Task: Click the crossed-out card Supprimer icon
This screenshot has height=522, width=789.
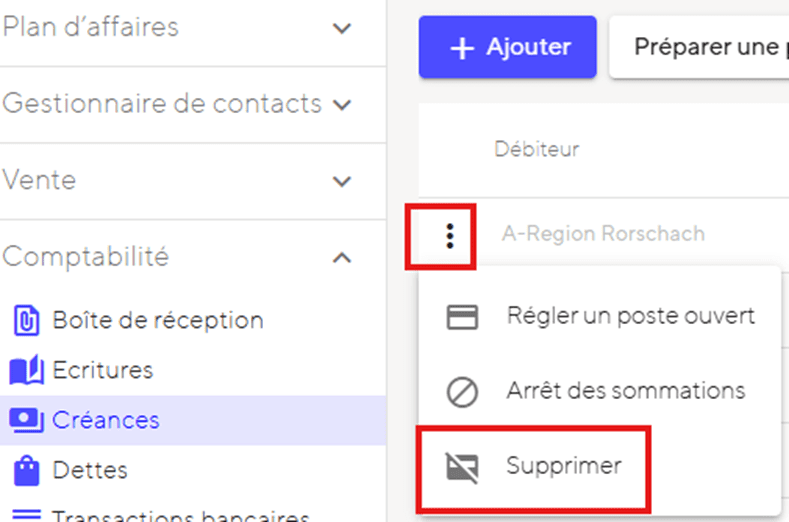Action: (462, 466)
